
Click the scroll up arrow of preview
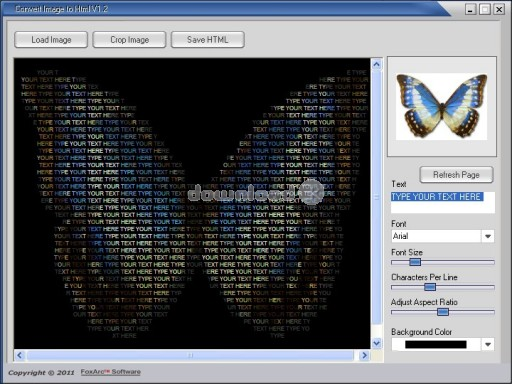(377, 64)
